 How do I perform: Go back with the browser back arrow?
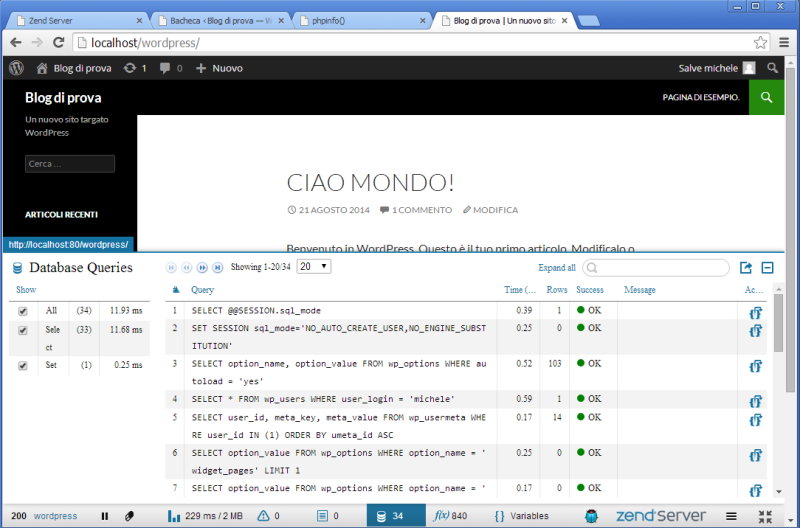[16, 42]
